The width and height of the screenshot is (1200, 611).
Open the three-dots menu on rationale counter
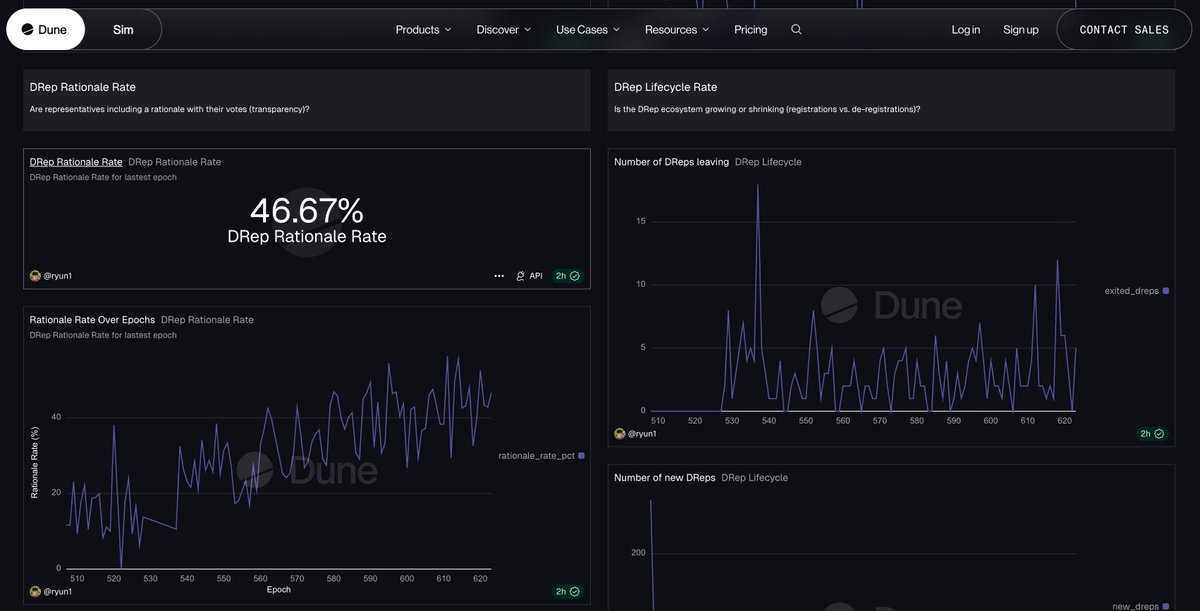point(499,276)
